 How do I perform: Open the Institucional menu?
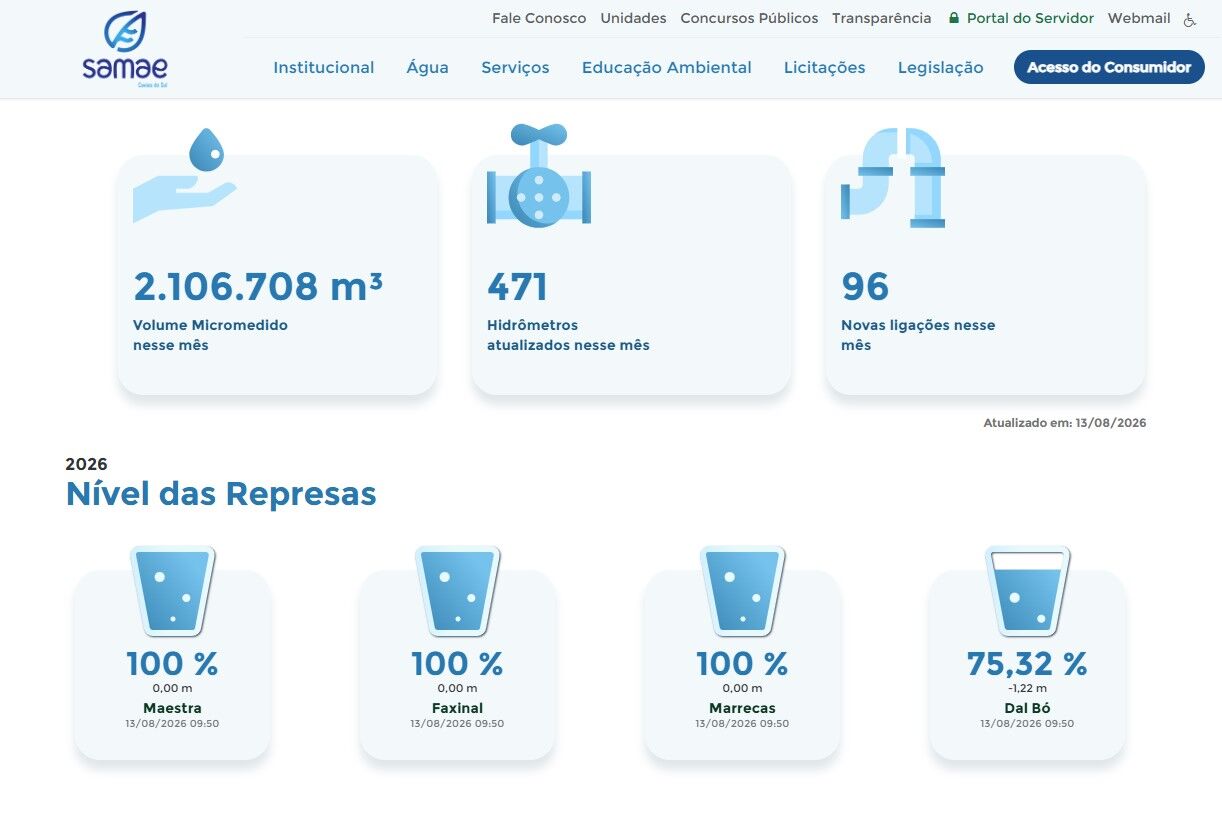coord(324,68)
